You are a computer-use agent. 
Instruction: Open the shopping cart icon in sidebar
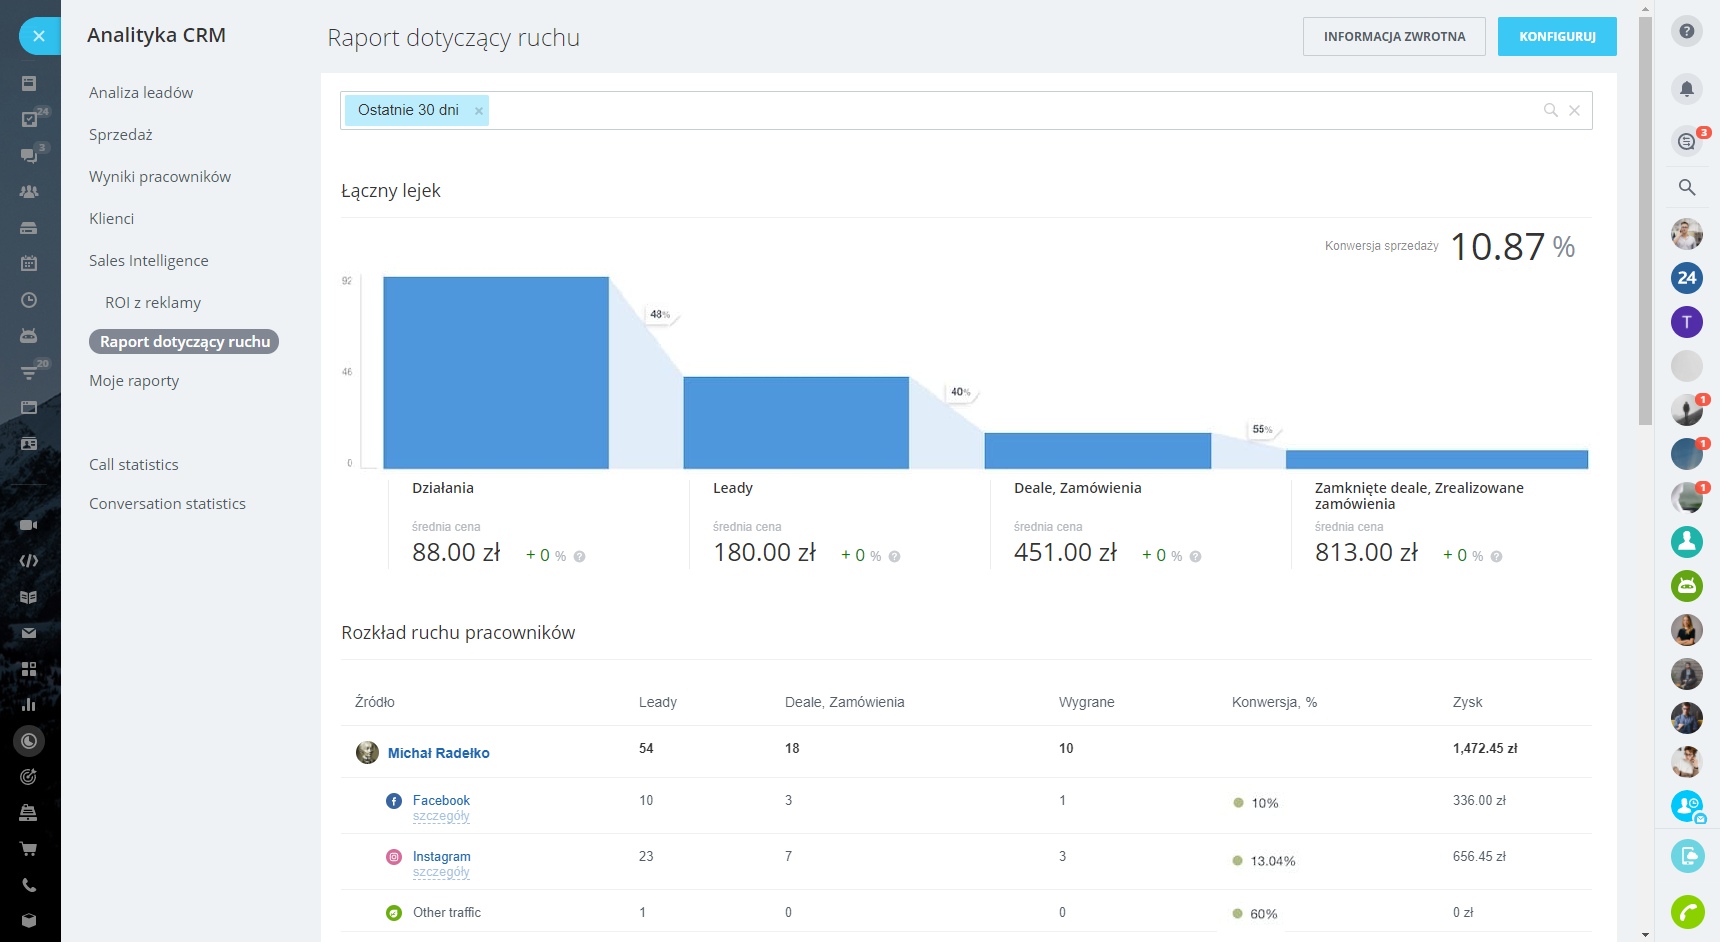pos(29,849)
